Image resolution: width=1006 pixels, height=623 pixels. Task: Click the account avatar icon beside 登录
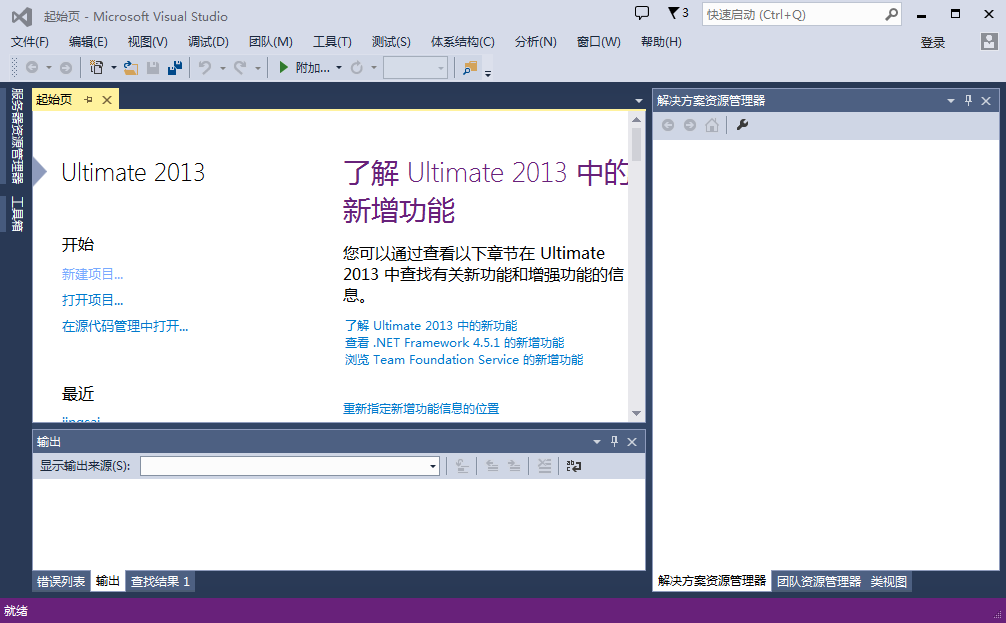tap(989, 42)
